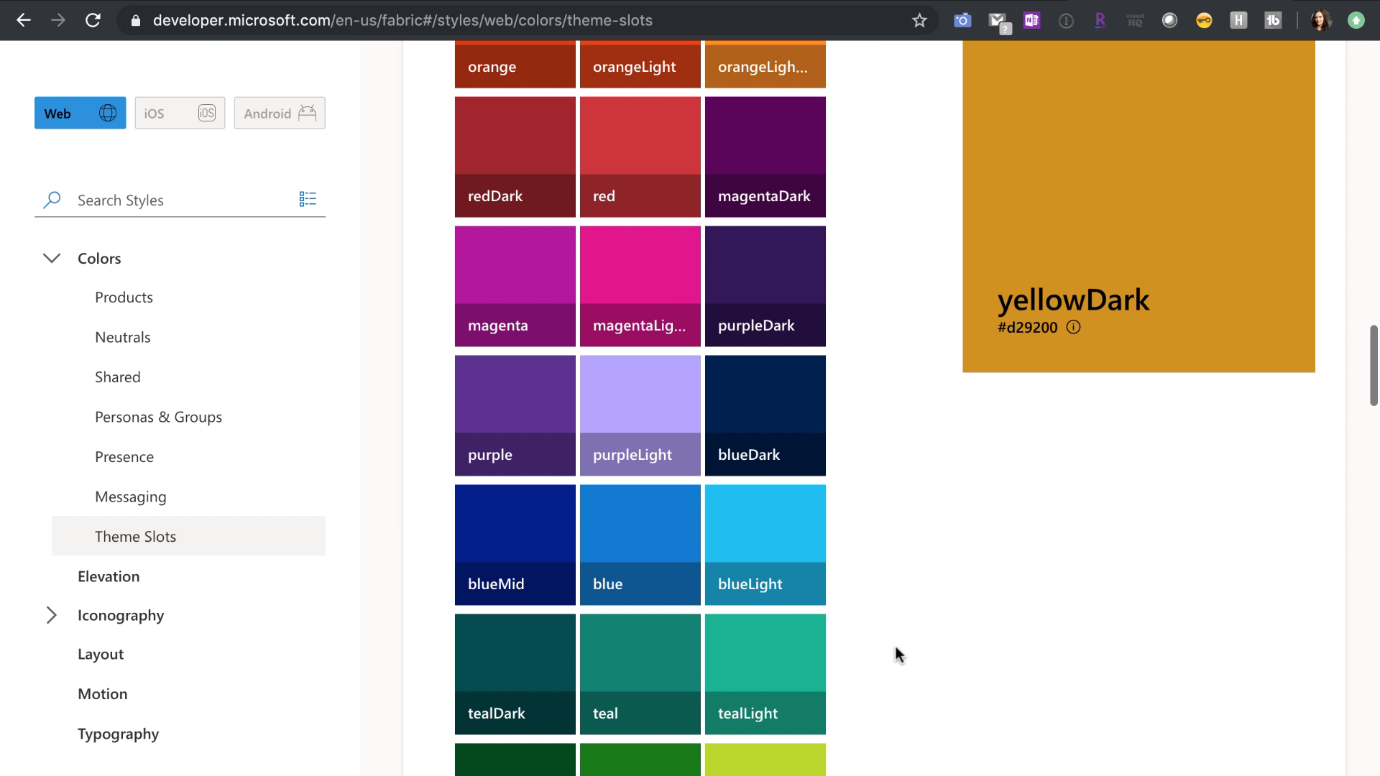Viewport: 1380px width, 776px height.
Task: Open the Layout styles page
Action: (101, 654)
